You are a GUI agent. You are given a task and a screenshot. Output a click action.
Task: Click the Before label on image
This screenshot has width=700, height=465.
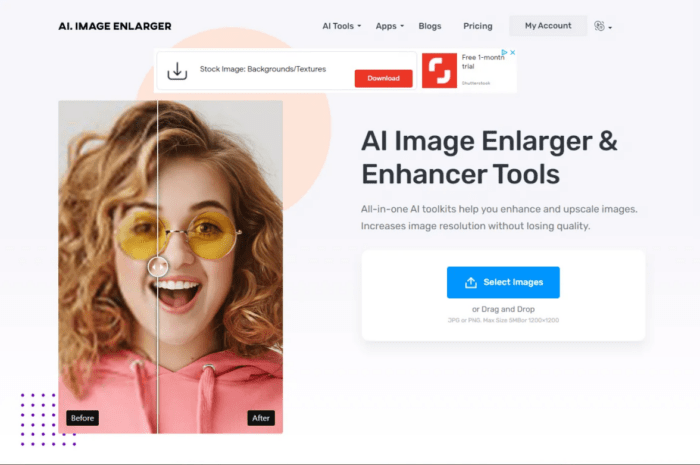pos(82,418)
